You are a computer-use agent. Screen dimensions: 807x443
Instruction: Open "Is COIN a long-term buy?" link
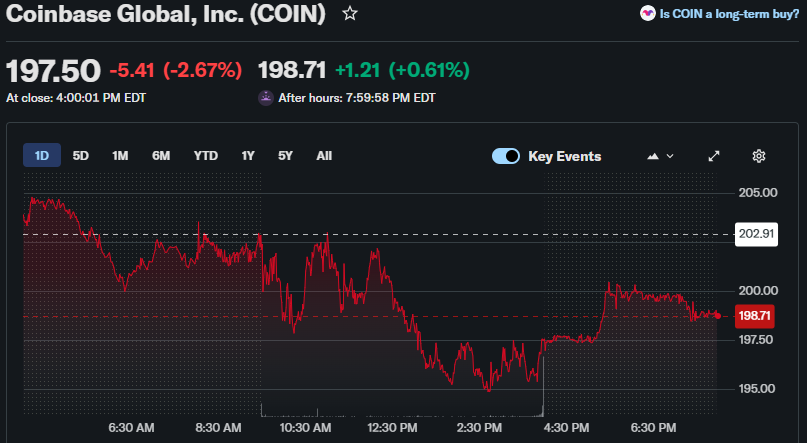[x=729, y=14]
